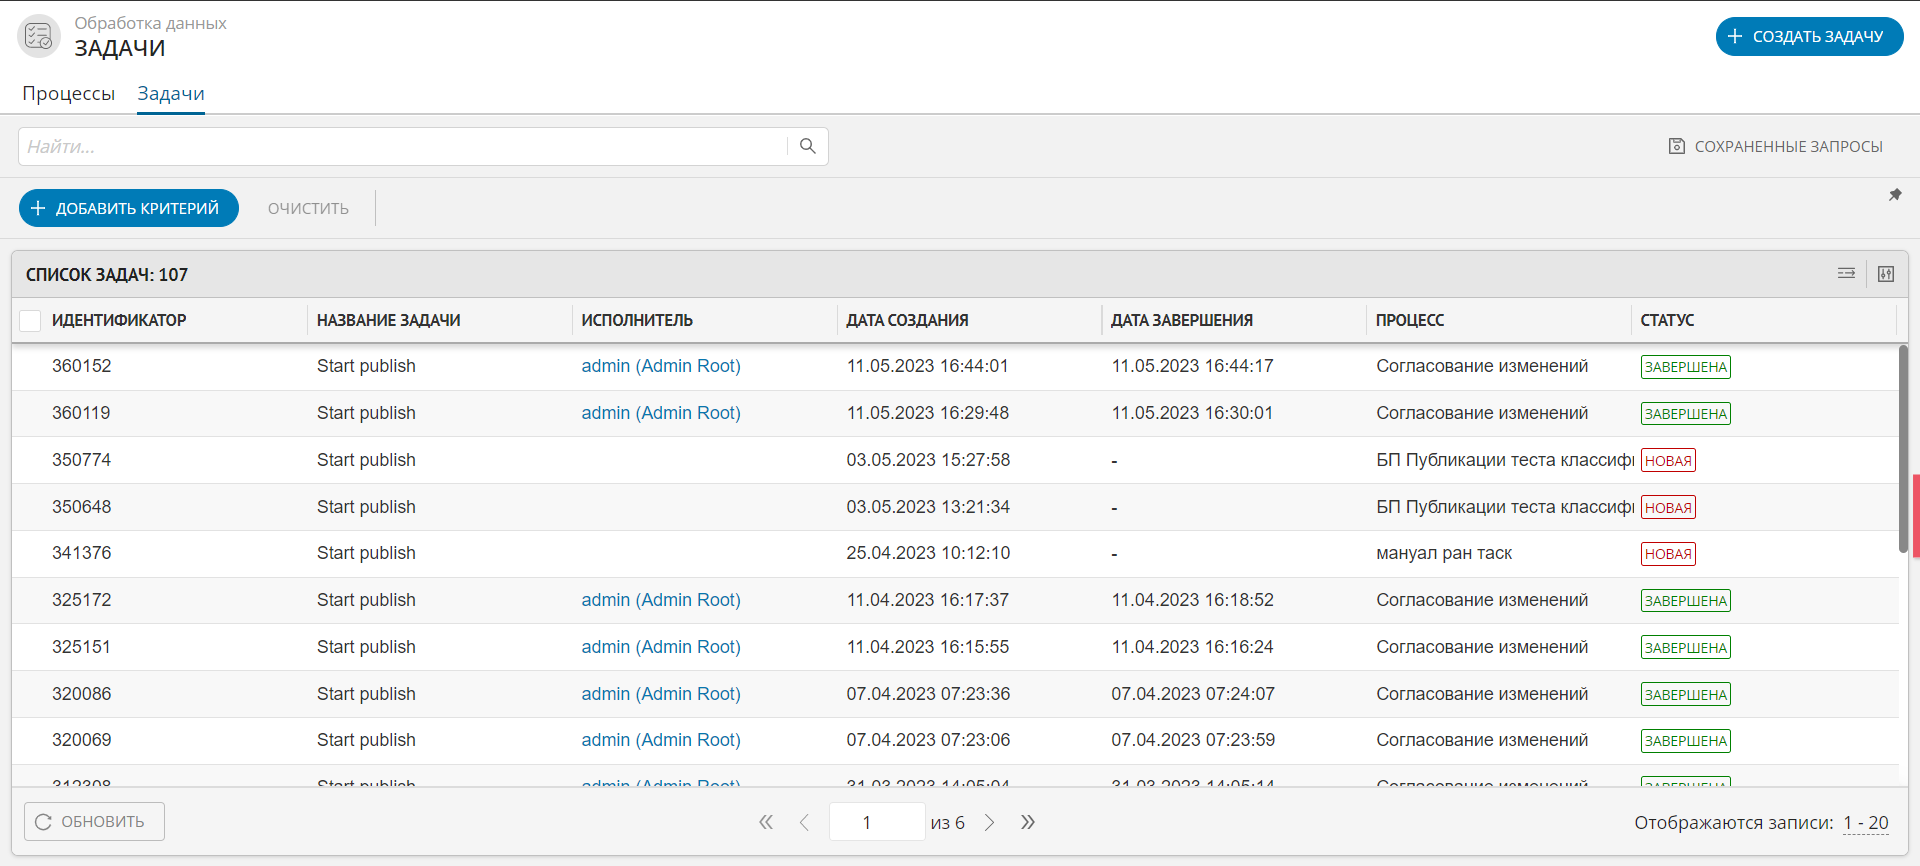Open admin link in row 325172
Viewport: 1920px width, 866px height.
point(661,600)
